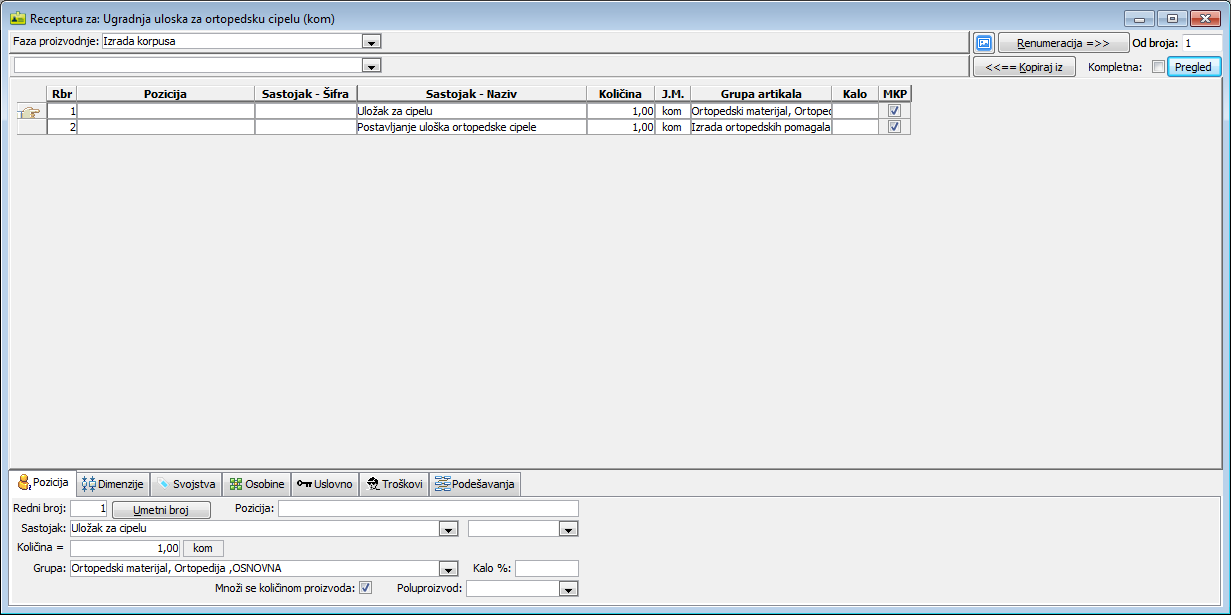Click the Receptura window title icon
This screenshot has width=1231, height=615.
(x=17, y=18)
